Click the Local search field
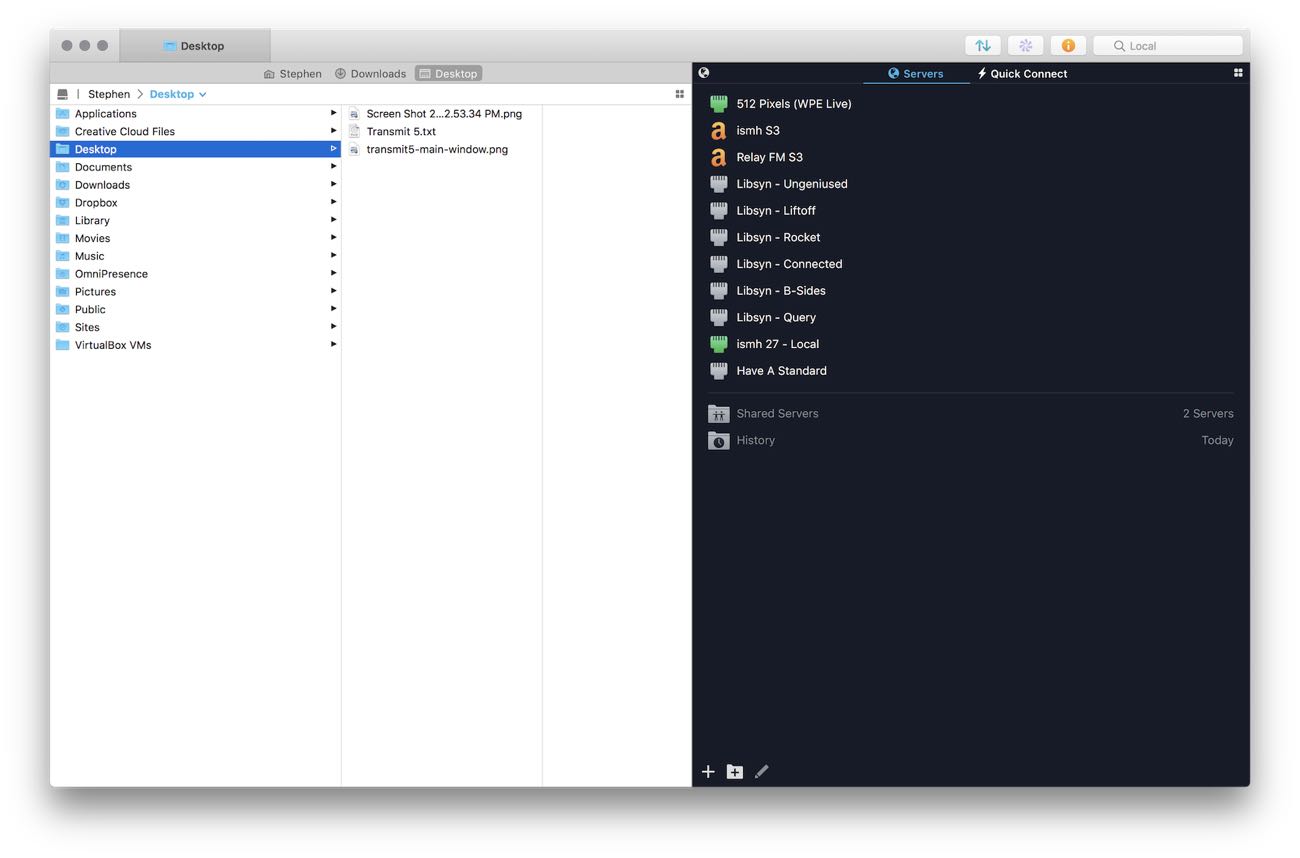This screenshot has height=858, width=1300. coord(1168,46)
